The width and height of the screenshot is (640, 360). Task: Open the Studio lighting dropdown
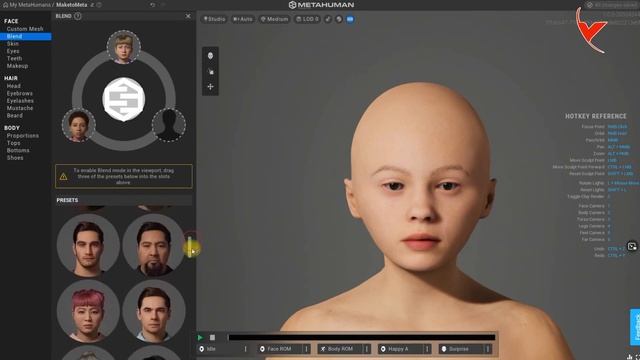(215, 19)
